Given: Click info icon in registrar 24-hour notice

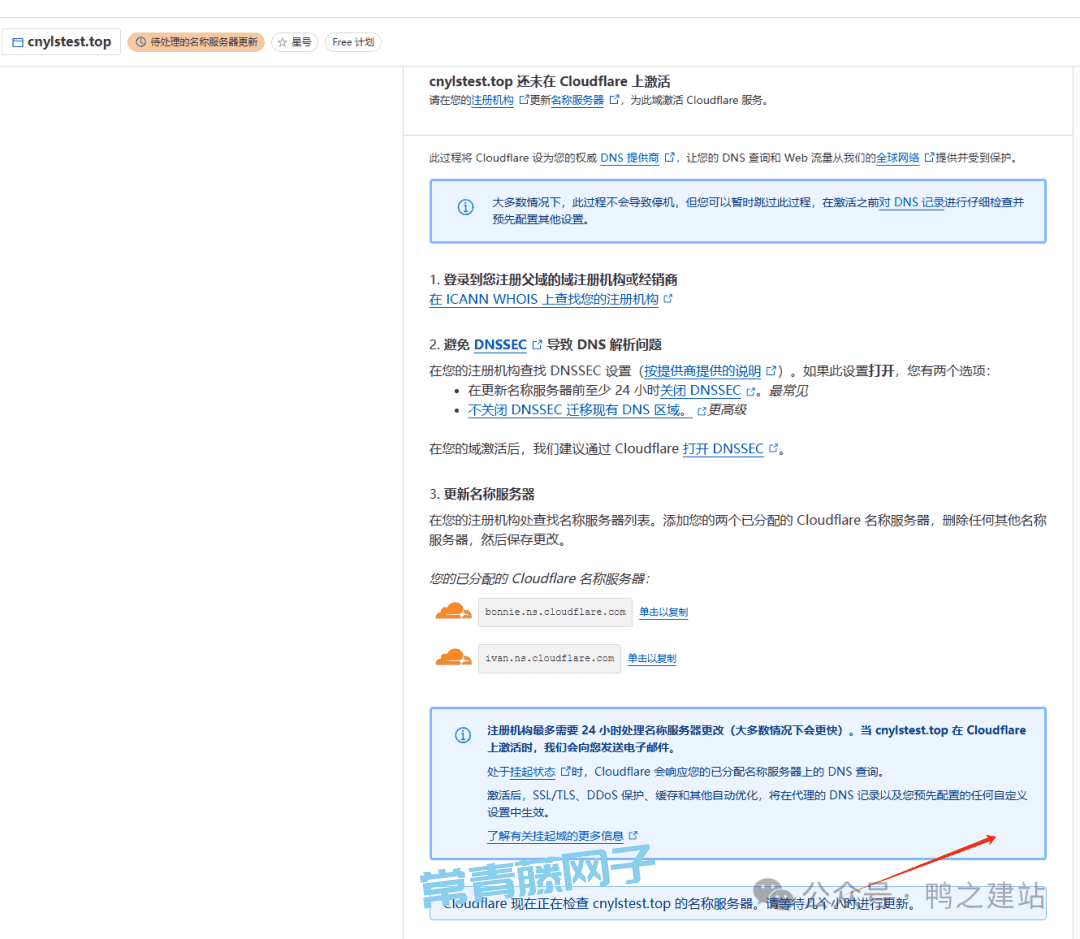Looking at the screenshot, I should coord(463,735).
